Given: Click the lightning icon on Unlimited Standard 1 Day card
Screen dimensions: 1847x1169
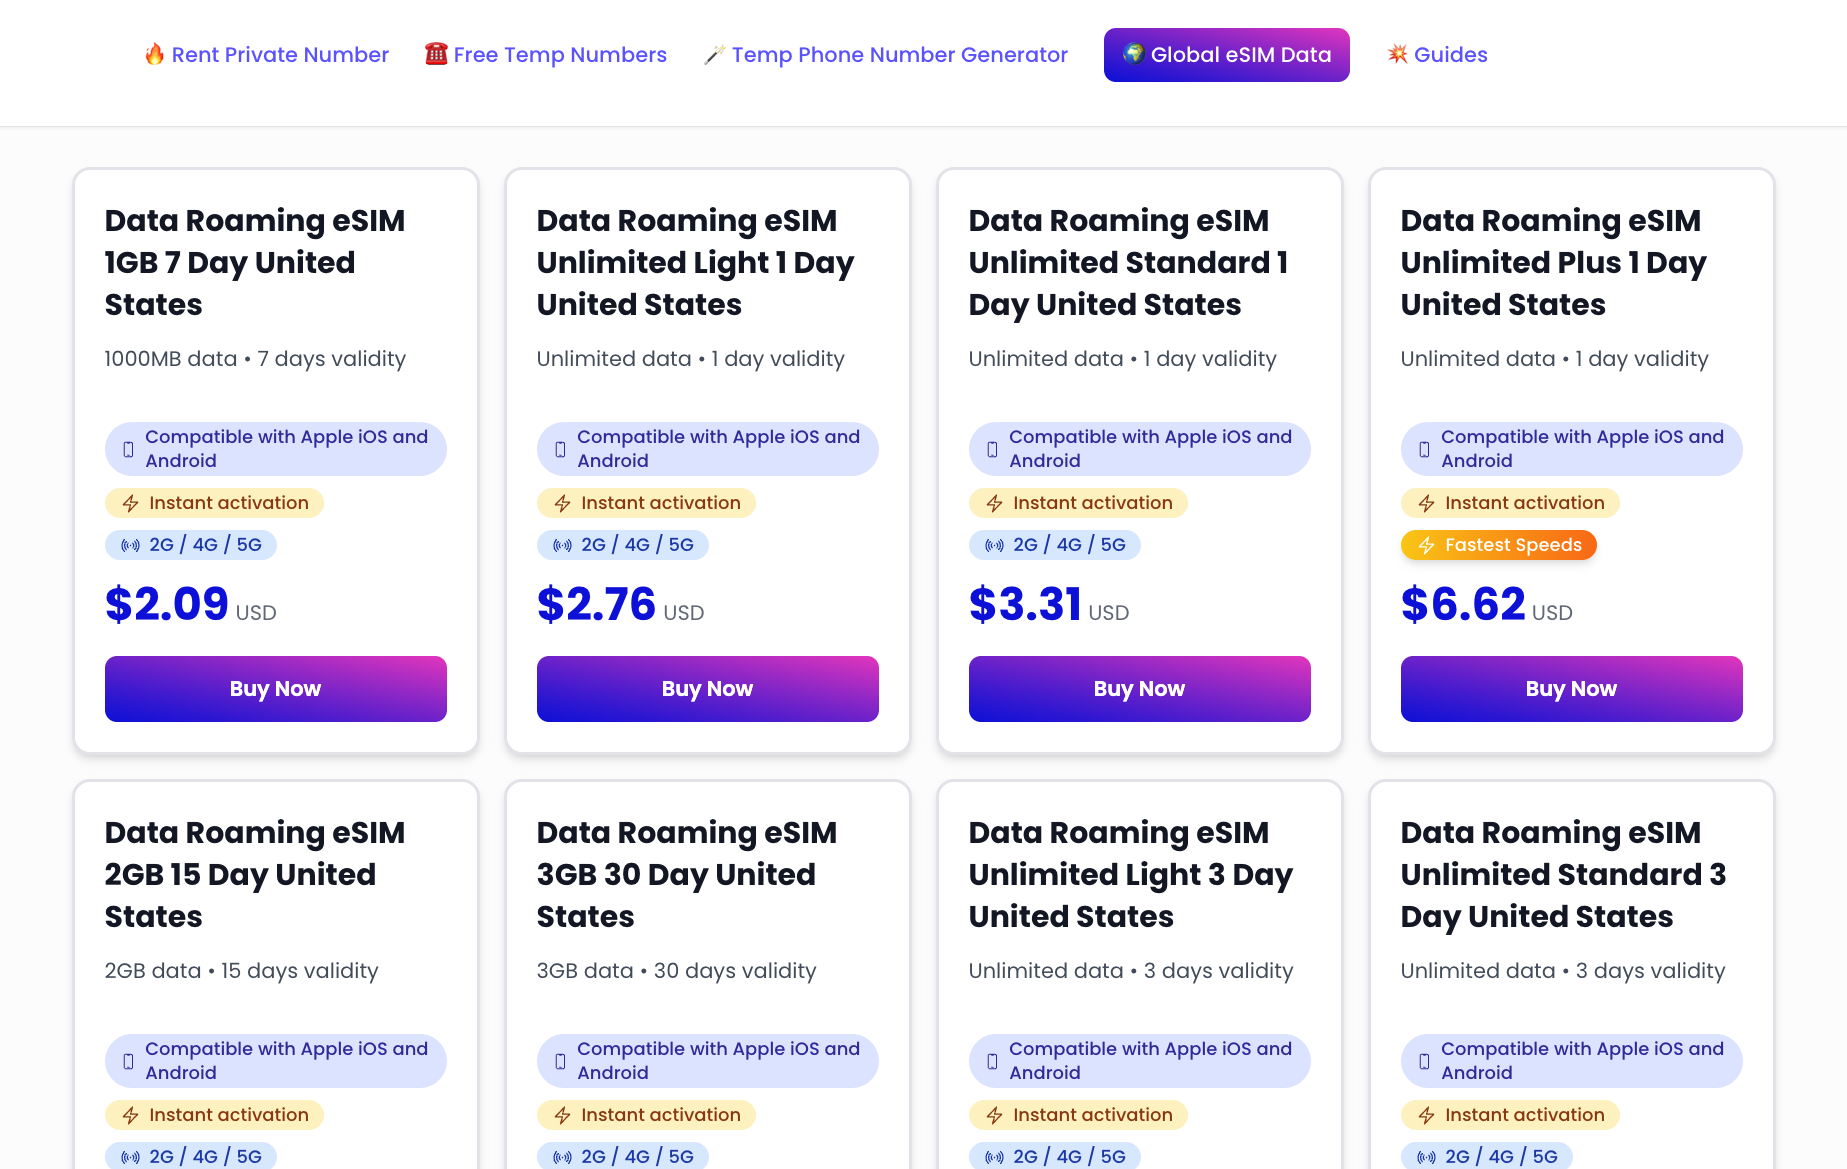Looking at the screenshot, I should [994, 503].
